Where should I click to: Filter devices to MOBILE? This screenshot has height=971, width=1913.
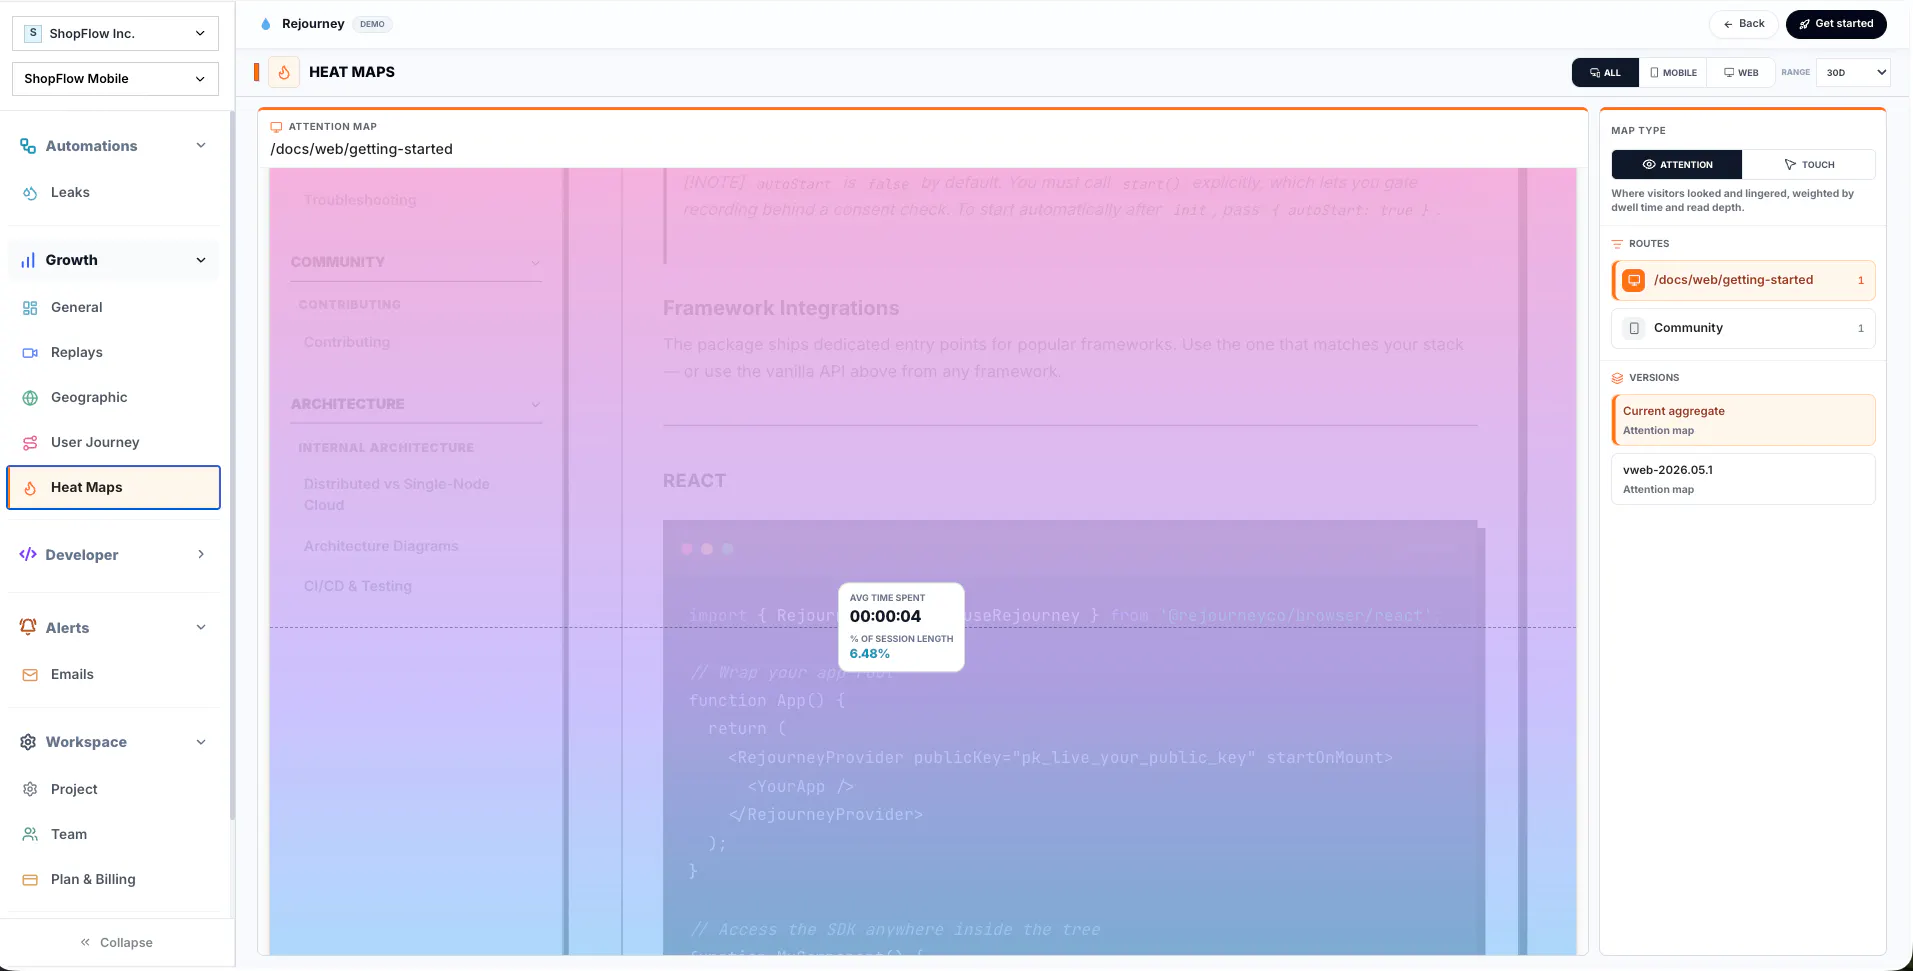[x=1673, y=73]
